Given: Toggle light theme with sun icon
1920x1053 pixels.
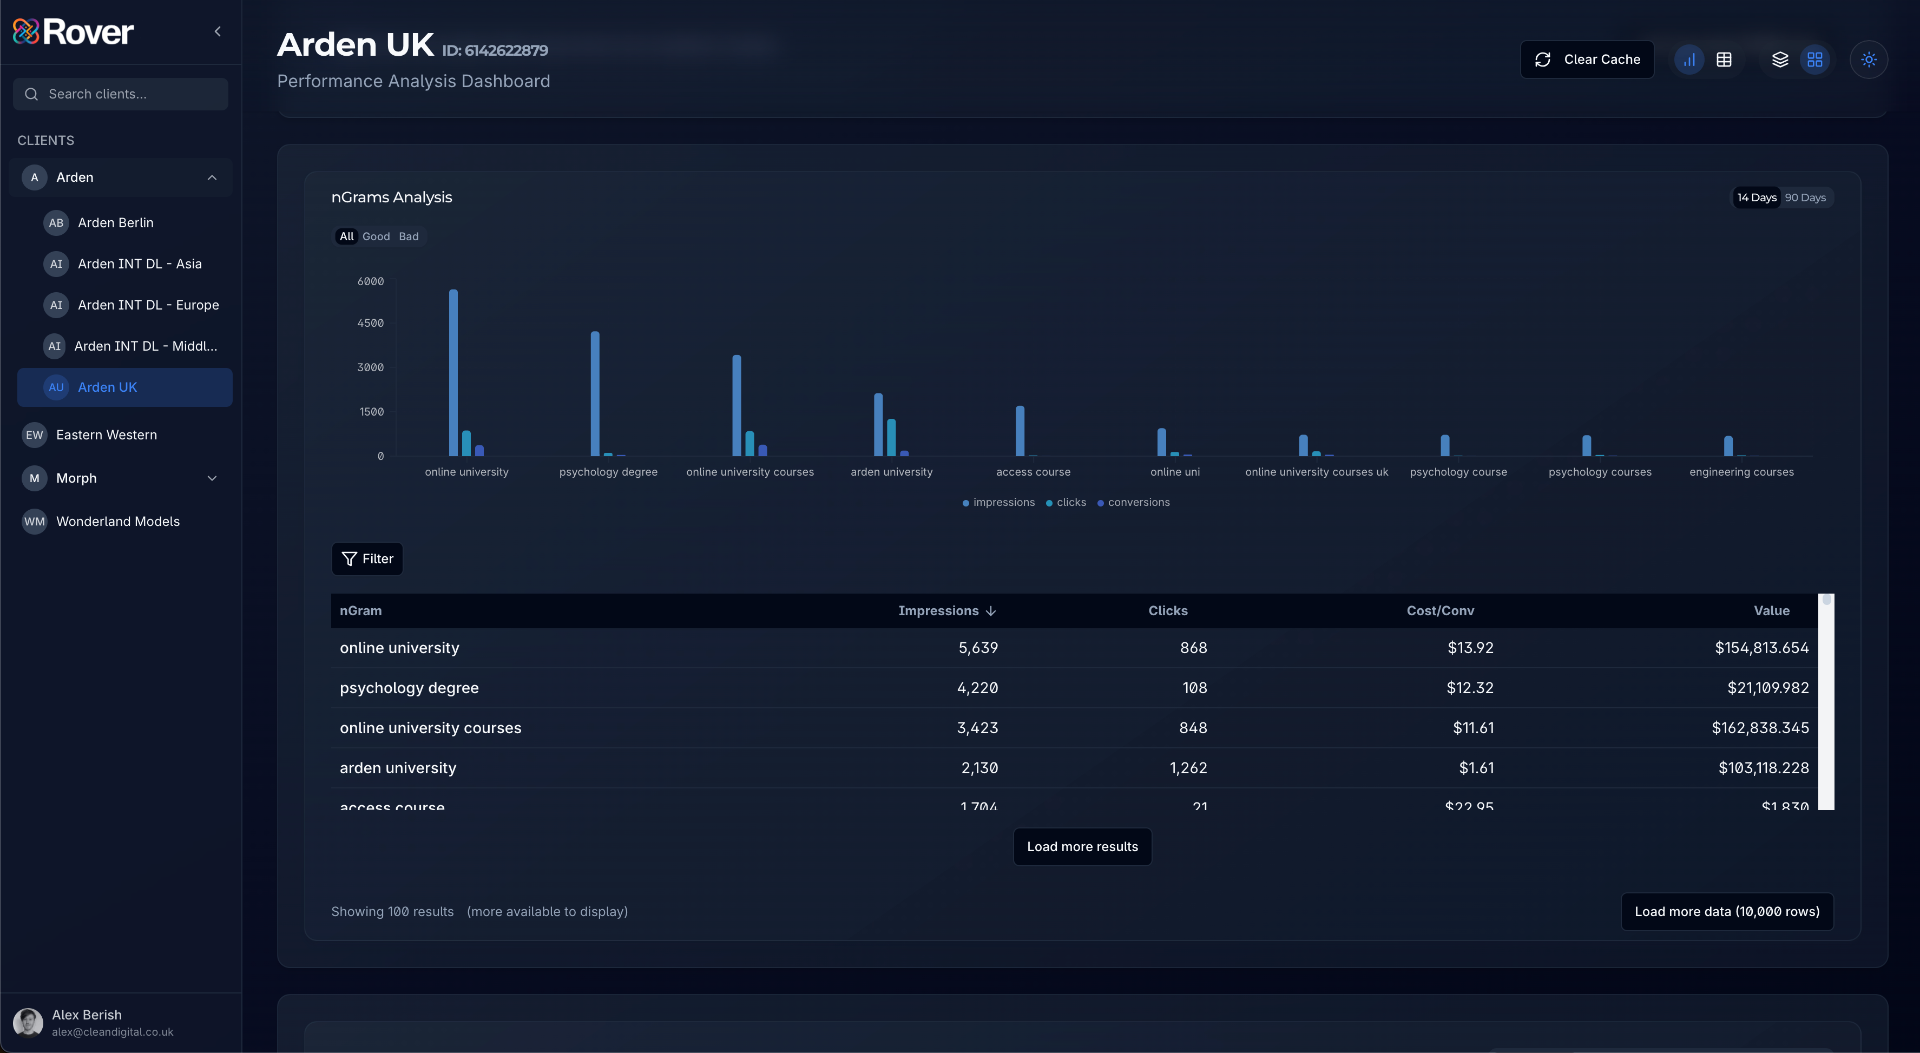Looking at the screenshot, I should pos(1868,60).
